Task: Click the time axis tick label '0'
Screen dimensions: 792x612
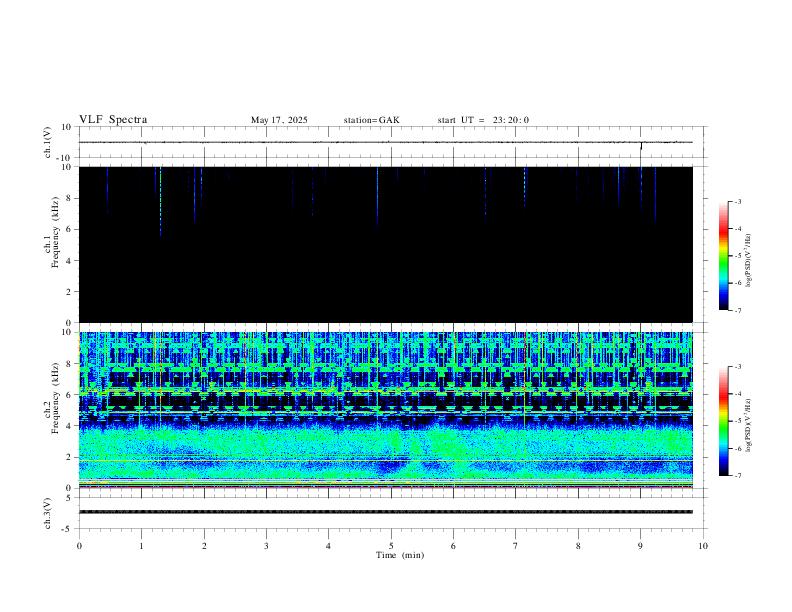Action: (79, 546)
